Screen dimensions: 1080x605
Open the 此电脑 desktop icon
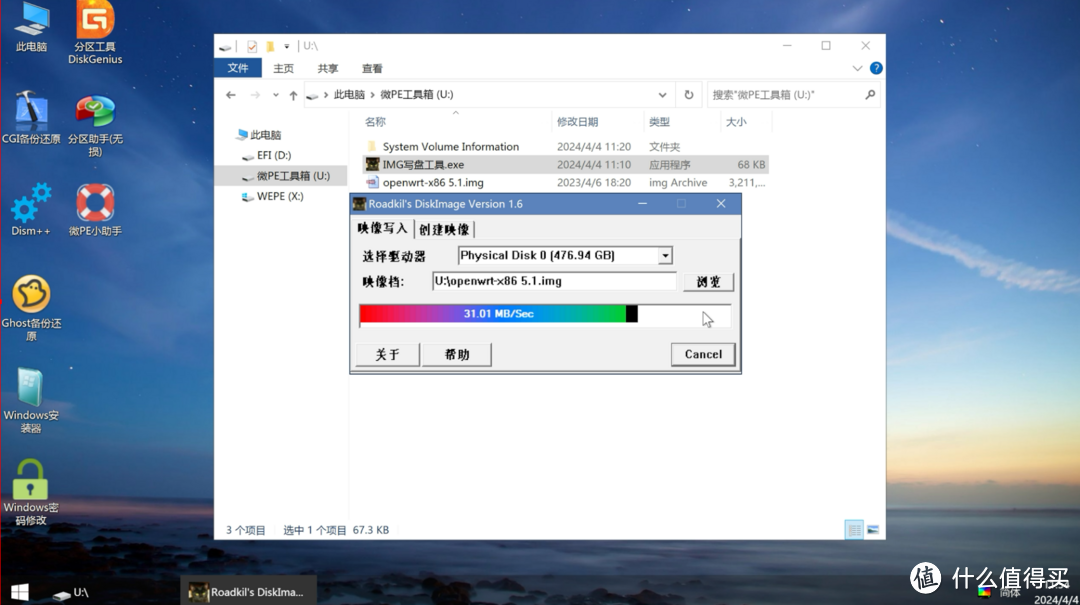pos(31,28)
